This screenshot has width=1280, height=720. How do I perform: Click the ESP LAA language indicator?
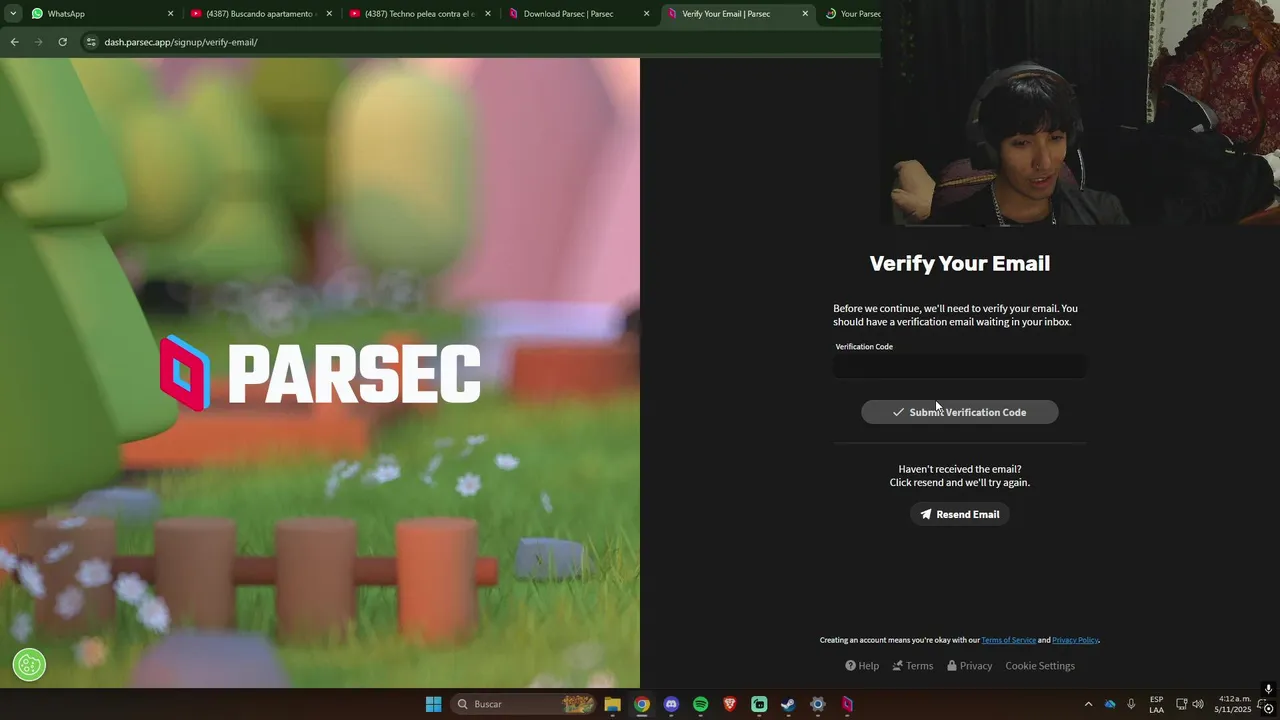coord(1156,704)
